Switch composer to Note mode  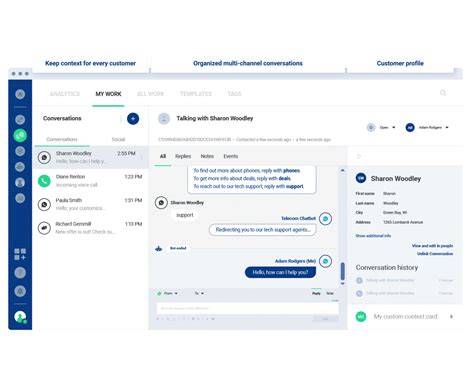point(330,293)
